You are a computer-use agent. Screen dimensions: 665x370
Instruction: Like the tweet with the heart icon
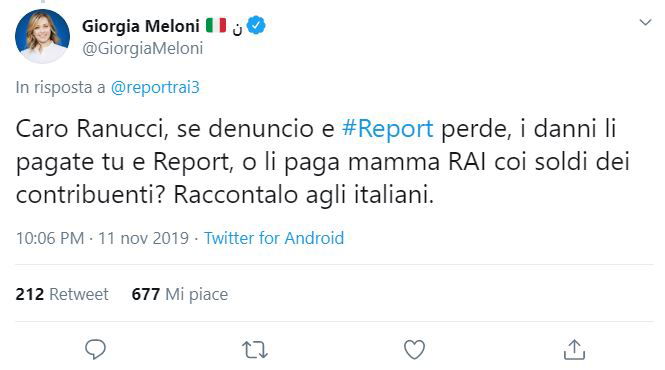click(414, 350)
